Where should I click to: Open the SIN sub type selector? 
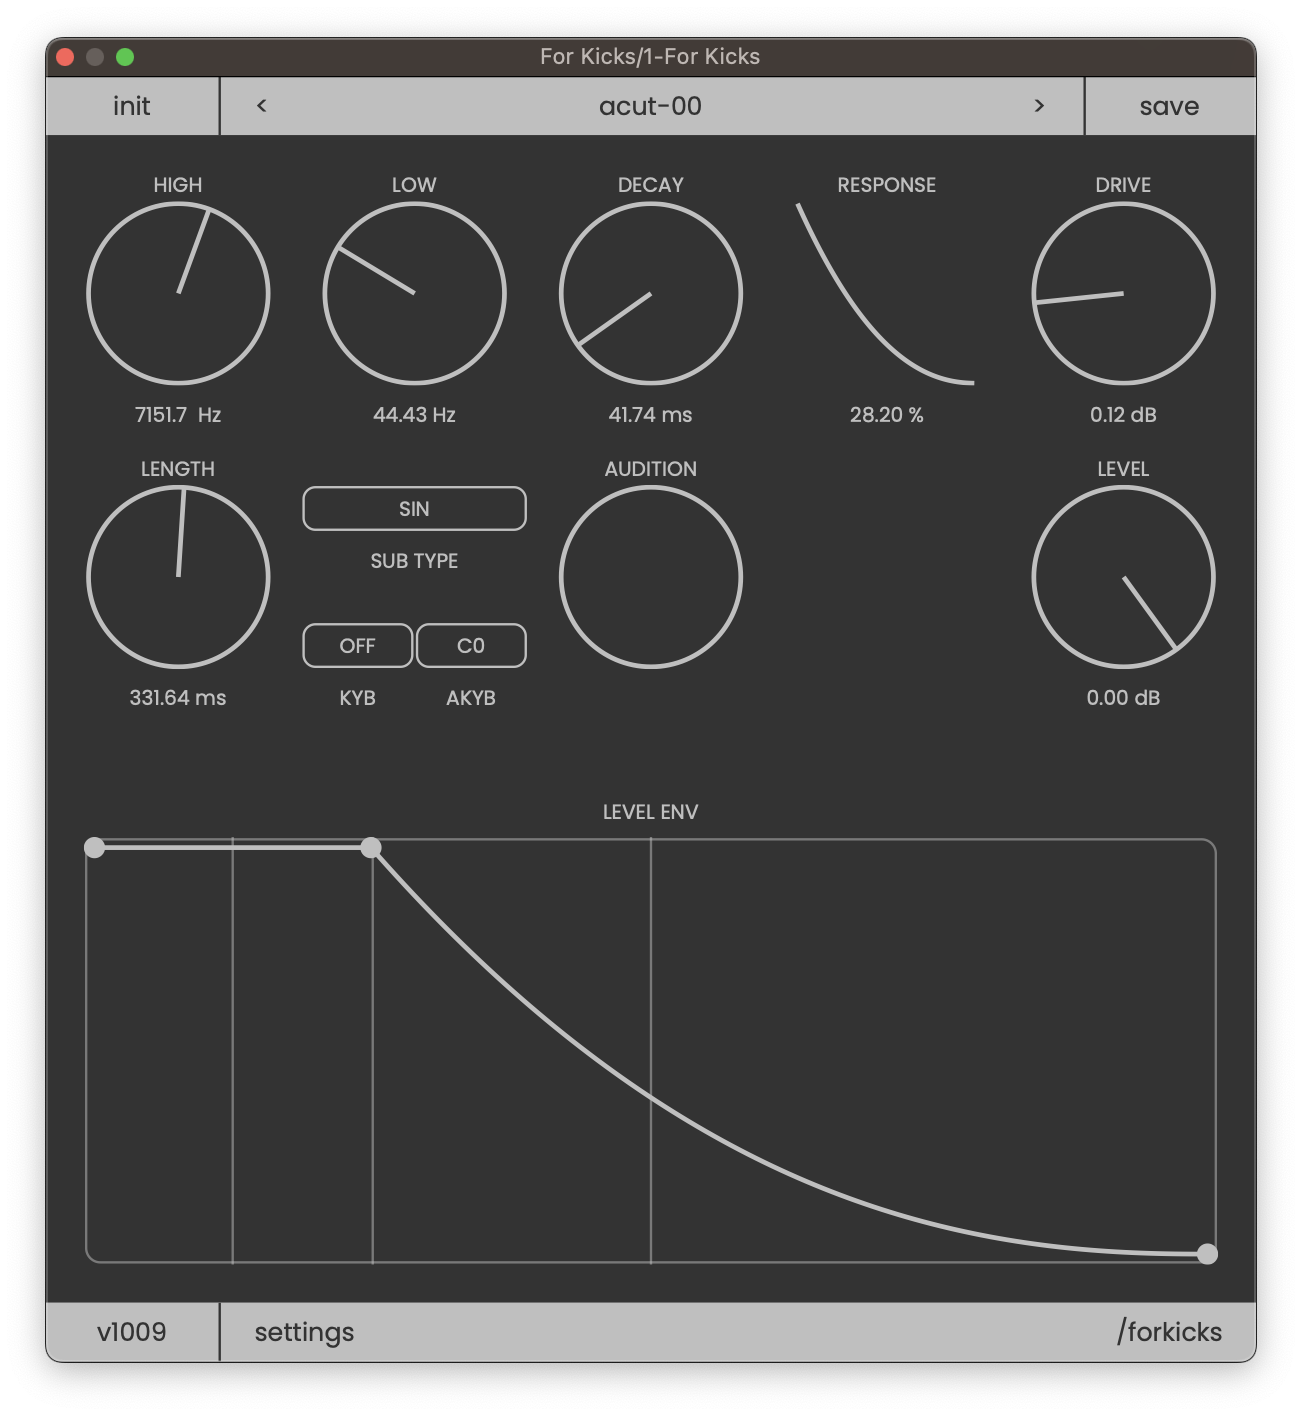tap(414, 509)
